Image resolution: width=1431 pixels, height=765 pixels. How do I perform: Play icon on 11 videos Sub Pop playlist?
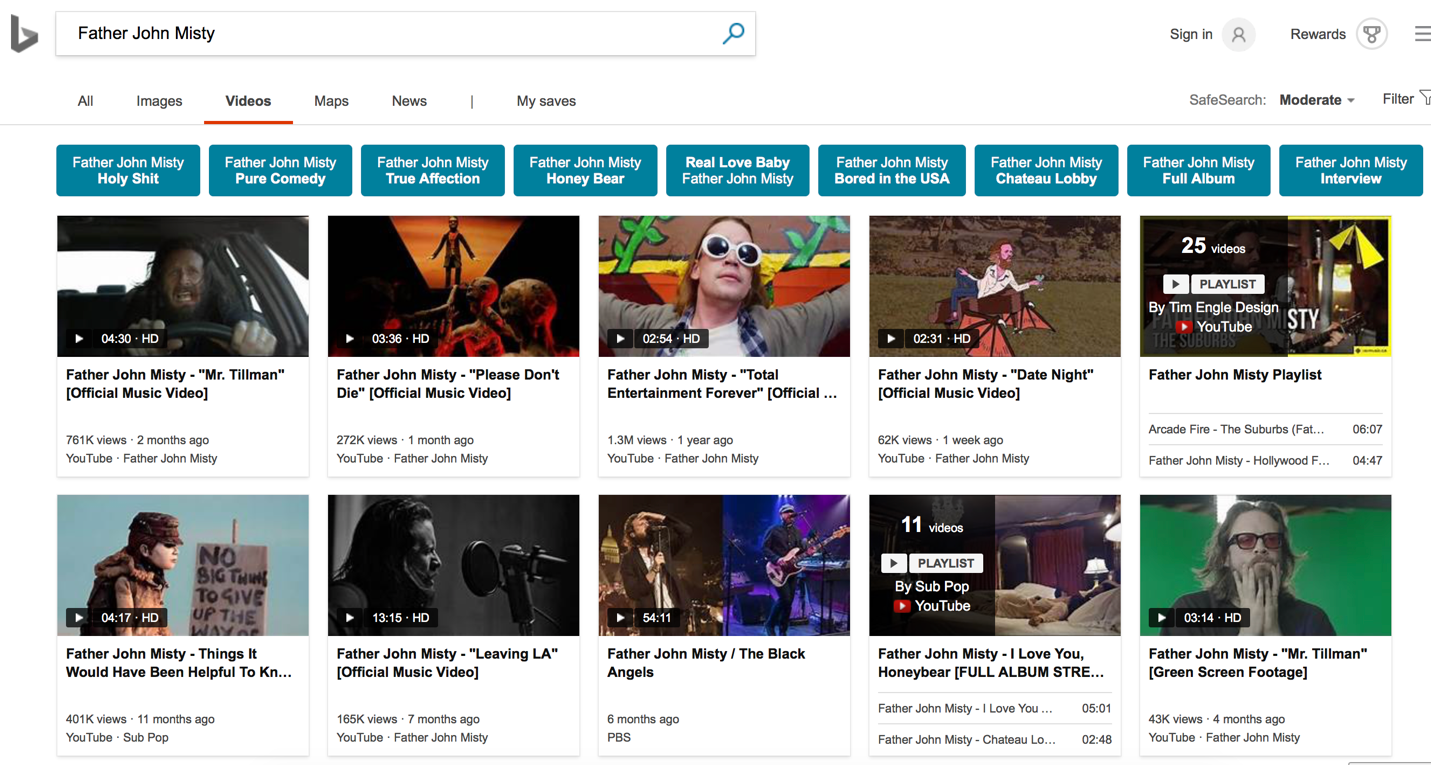tap(894, 563)
